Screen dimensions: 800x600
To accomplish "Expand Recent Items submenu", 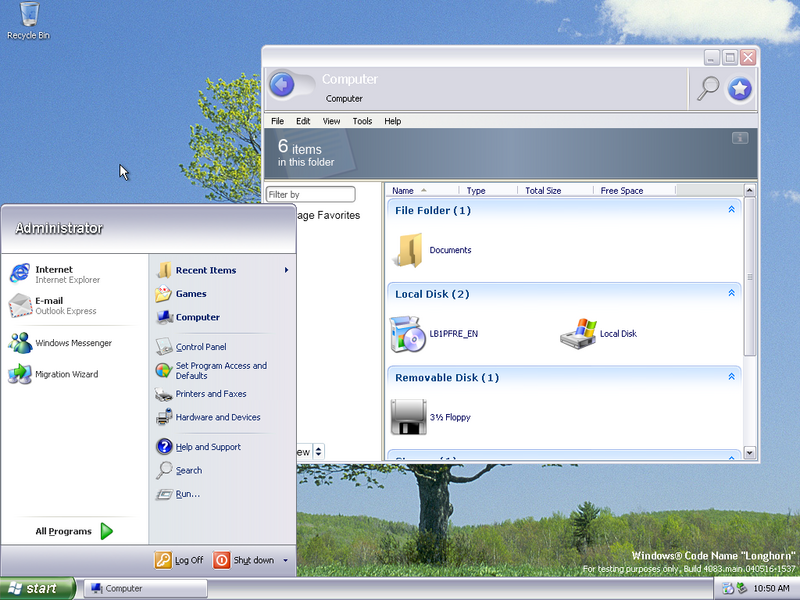I will tap(286, 270).
